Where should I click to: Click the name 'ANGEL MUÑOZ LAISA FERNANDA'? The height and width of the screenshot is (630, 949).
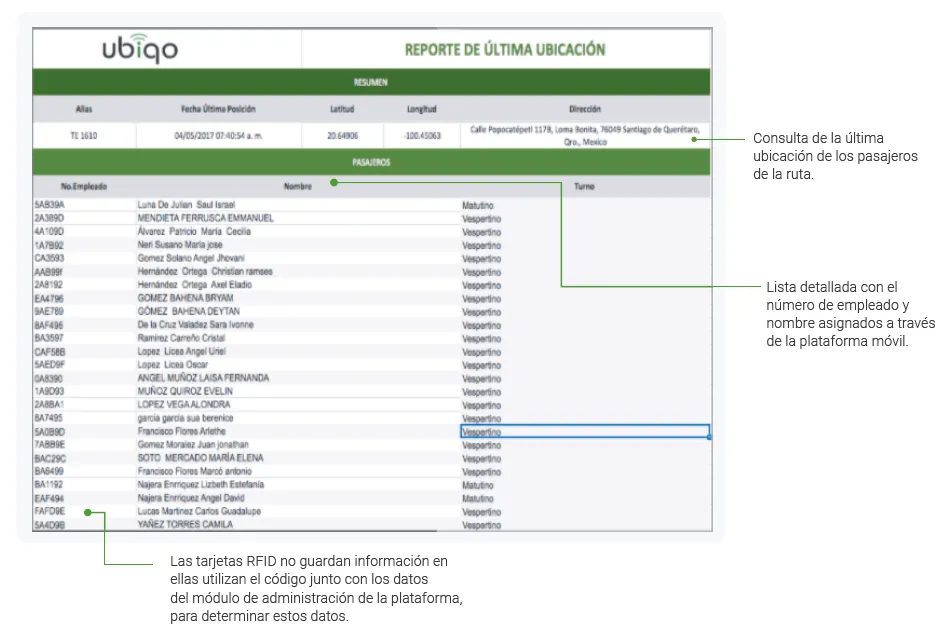tap(203, 378)
